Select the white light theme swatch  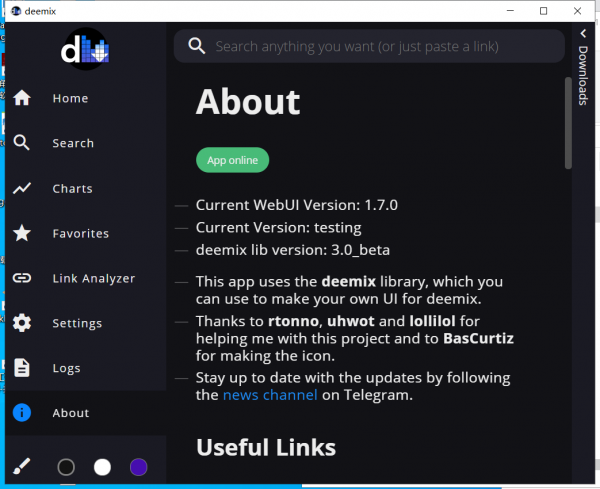102,467
